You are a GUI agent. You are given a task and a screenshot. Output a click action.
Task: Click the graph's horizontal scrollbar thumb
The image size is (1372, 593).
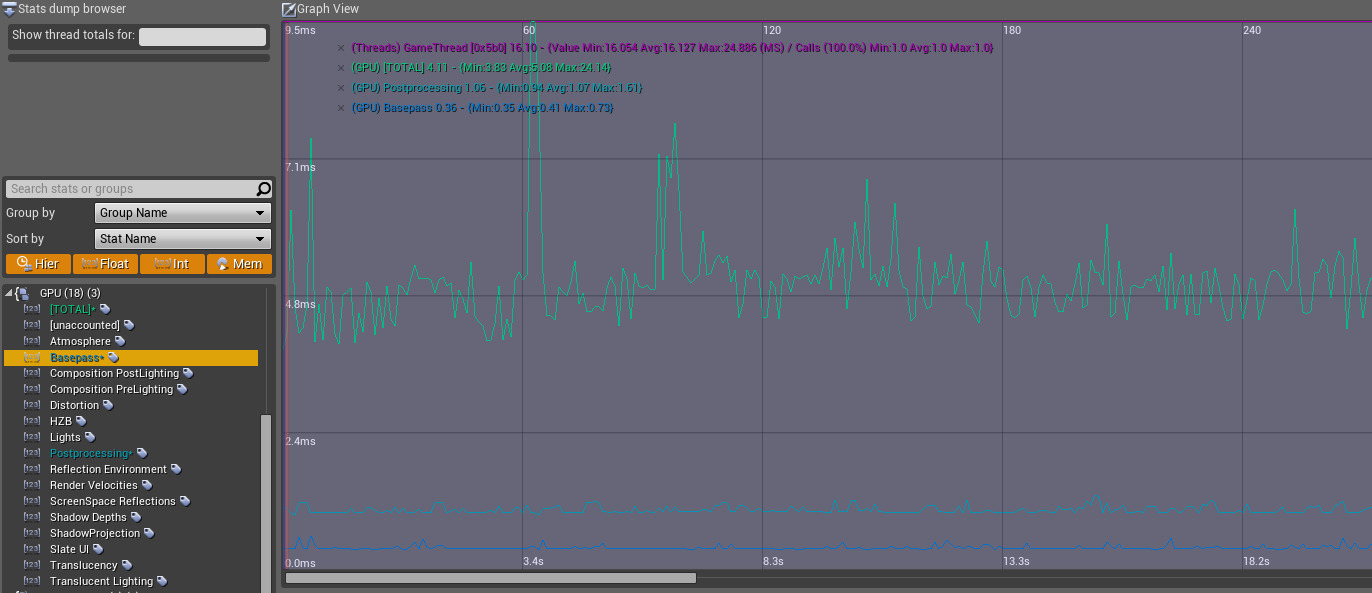pyautogui.click(x=490, y=578)
